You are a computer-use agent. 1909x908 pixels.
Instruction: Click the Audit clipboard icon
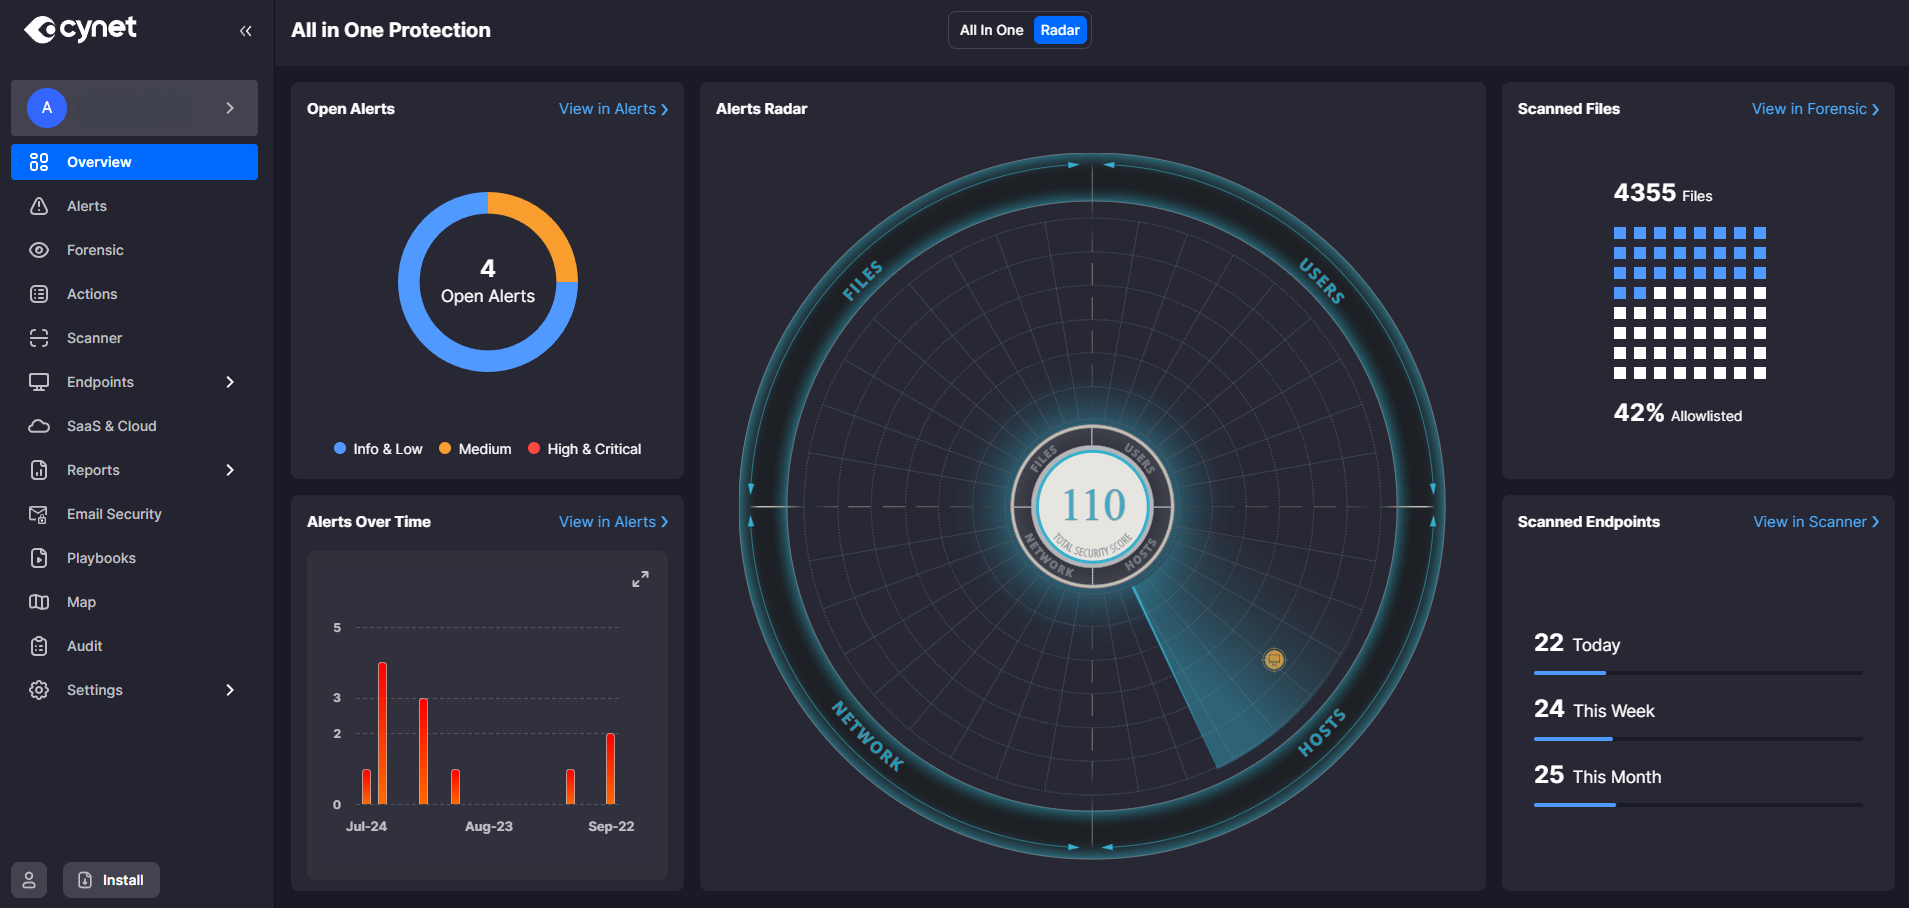pyautogui.click(x=39, y=646)
